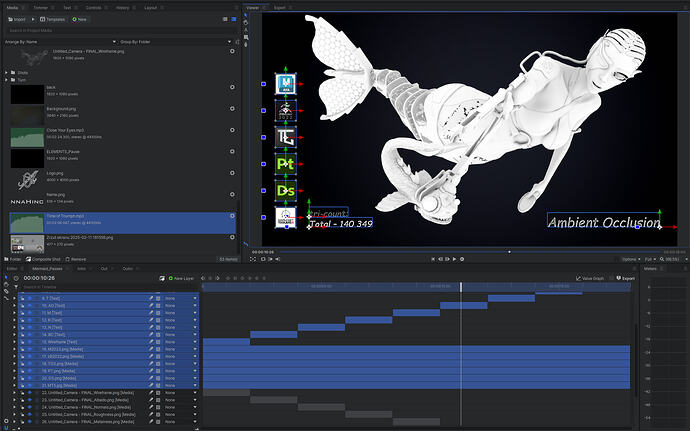The height and width of the screenshot is (431, 690).
Task: Toggle visibility of layer 22 Wireframe
Action: (29, 393)
